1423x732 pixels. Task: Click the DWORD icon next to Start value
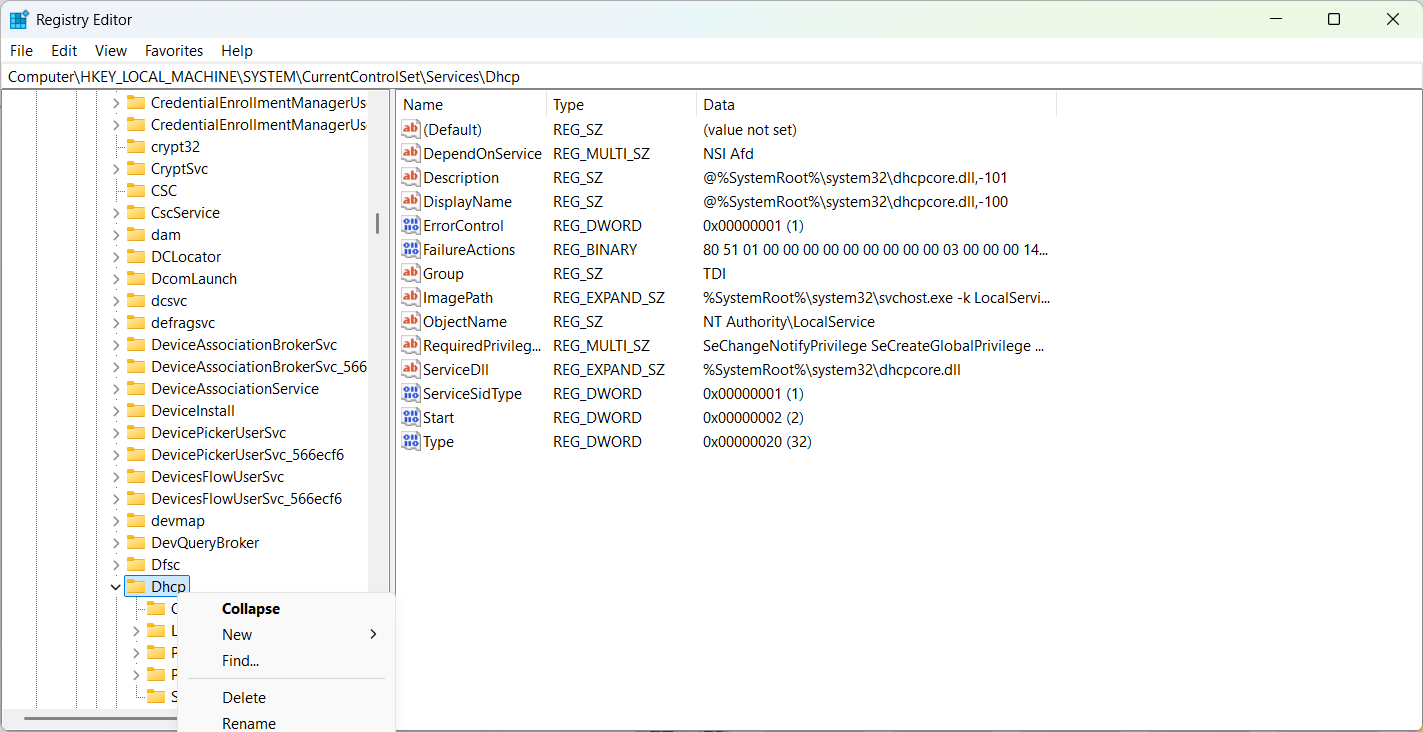(x=410, y=418)
